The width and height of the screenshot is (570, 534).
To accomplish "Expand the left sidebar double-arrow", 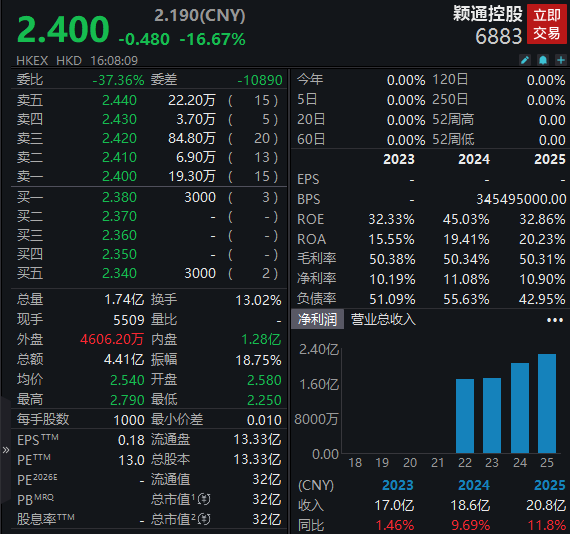I will coord(5,450).
